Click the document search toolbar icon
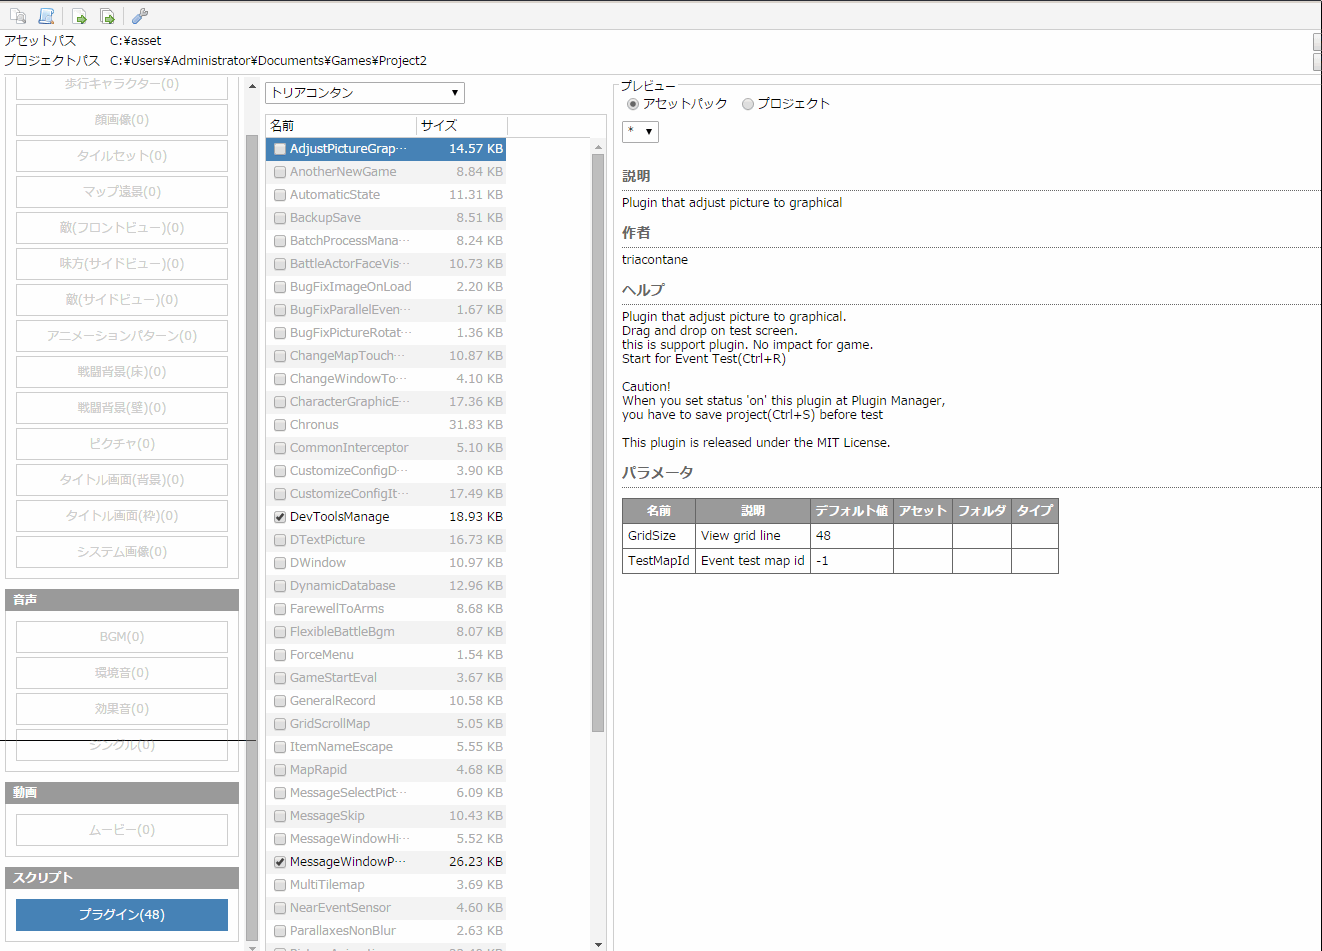1322x951 pixels. click(18, 16)
